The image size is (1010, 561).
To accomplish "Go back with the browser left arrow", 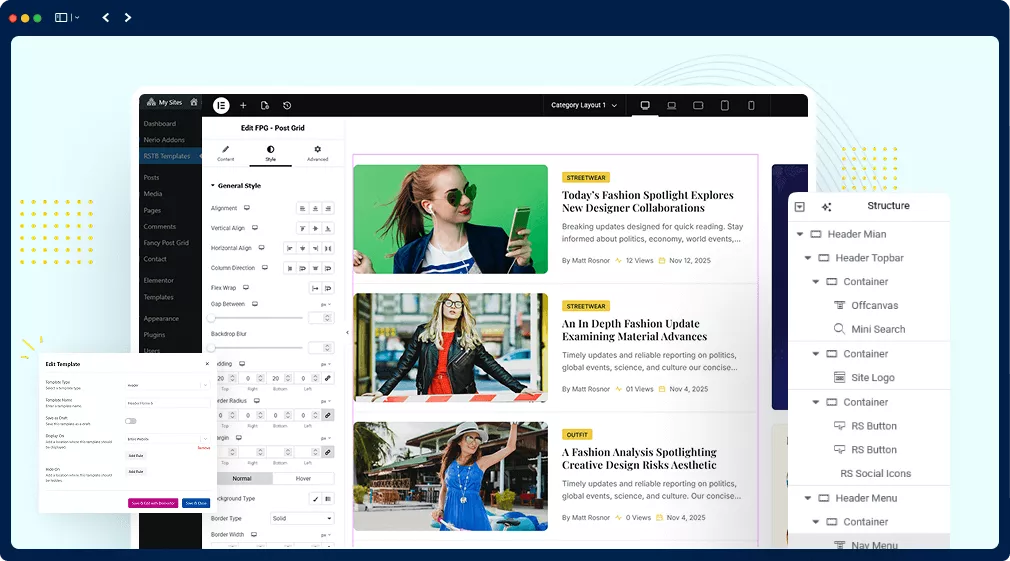I will tap(106, 17).
